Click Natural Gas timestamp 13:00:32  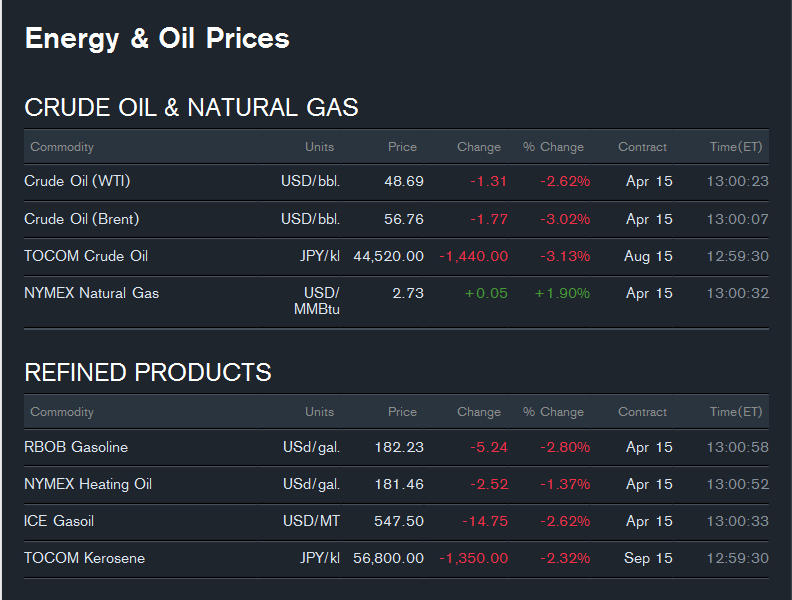click(x=737, y=293)
